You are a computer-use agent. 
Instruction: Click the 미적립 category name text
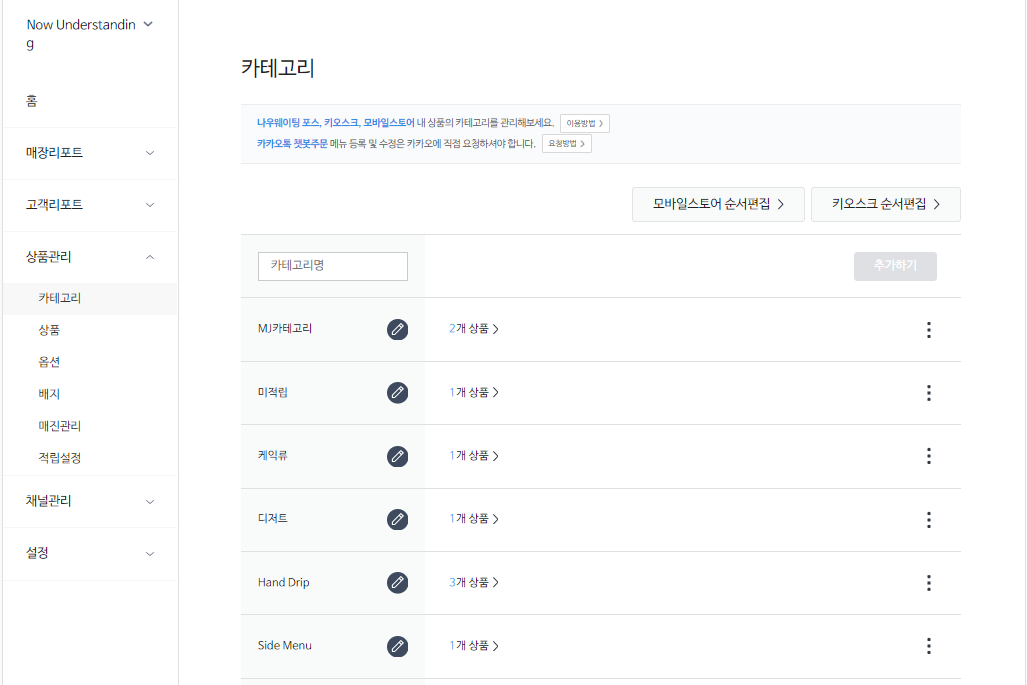[272, 392]
